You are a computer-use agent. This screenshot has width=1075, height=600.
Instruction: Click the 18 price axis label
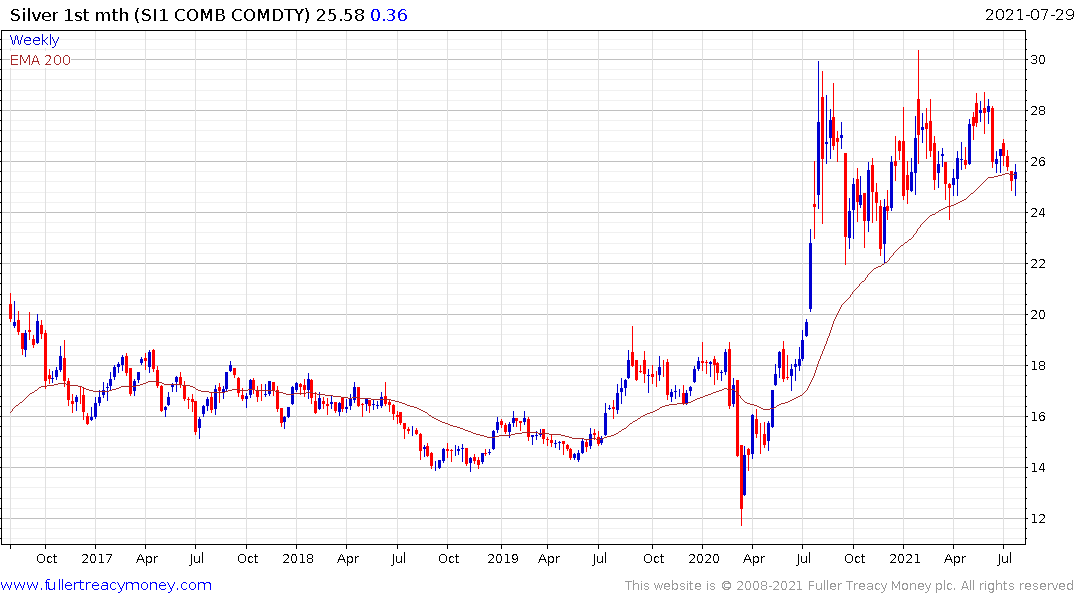pyautogui.click(x=1038, y=365)
